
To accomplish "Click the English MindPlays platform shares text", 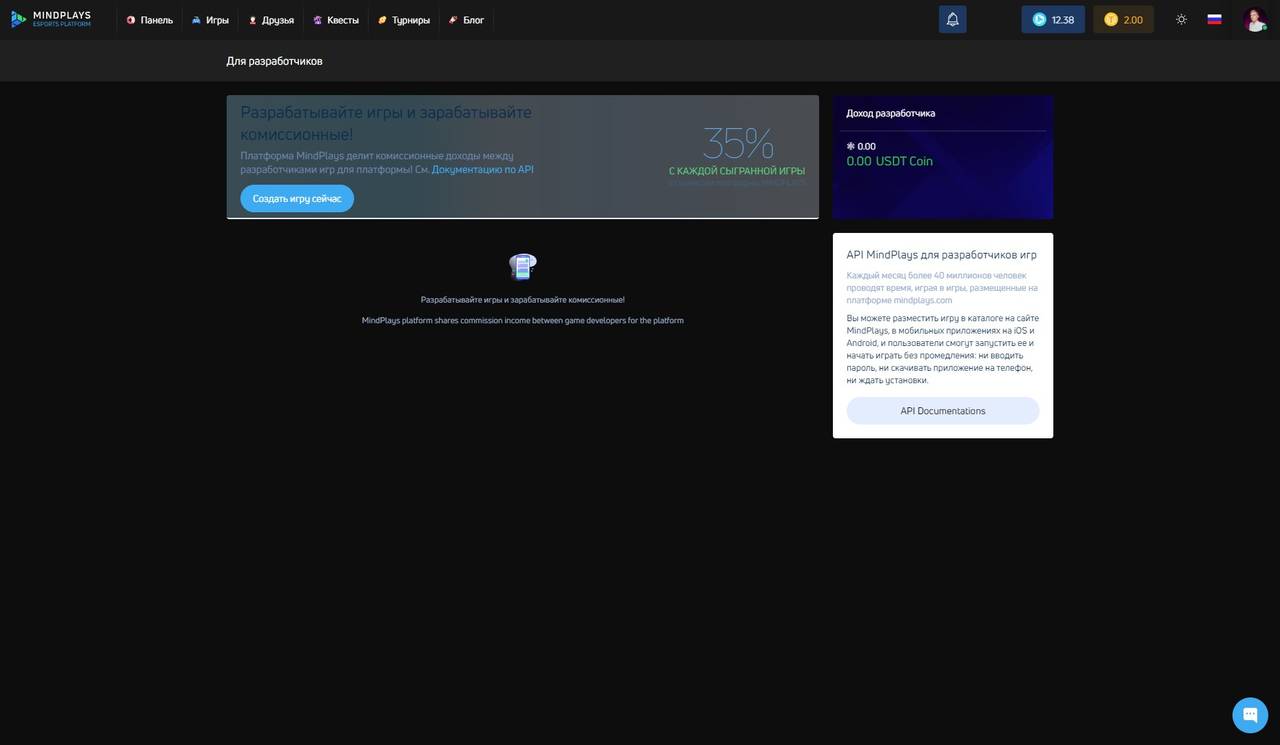I will pyautogui.click(x=523, y=320).
